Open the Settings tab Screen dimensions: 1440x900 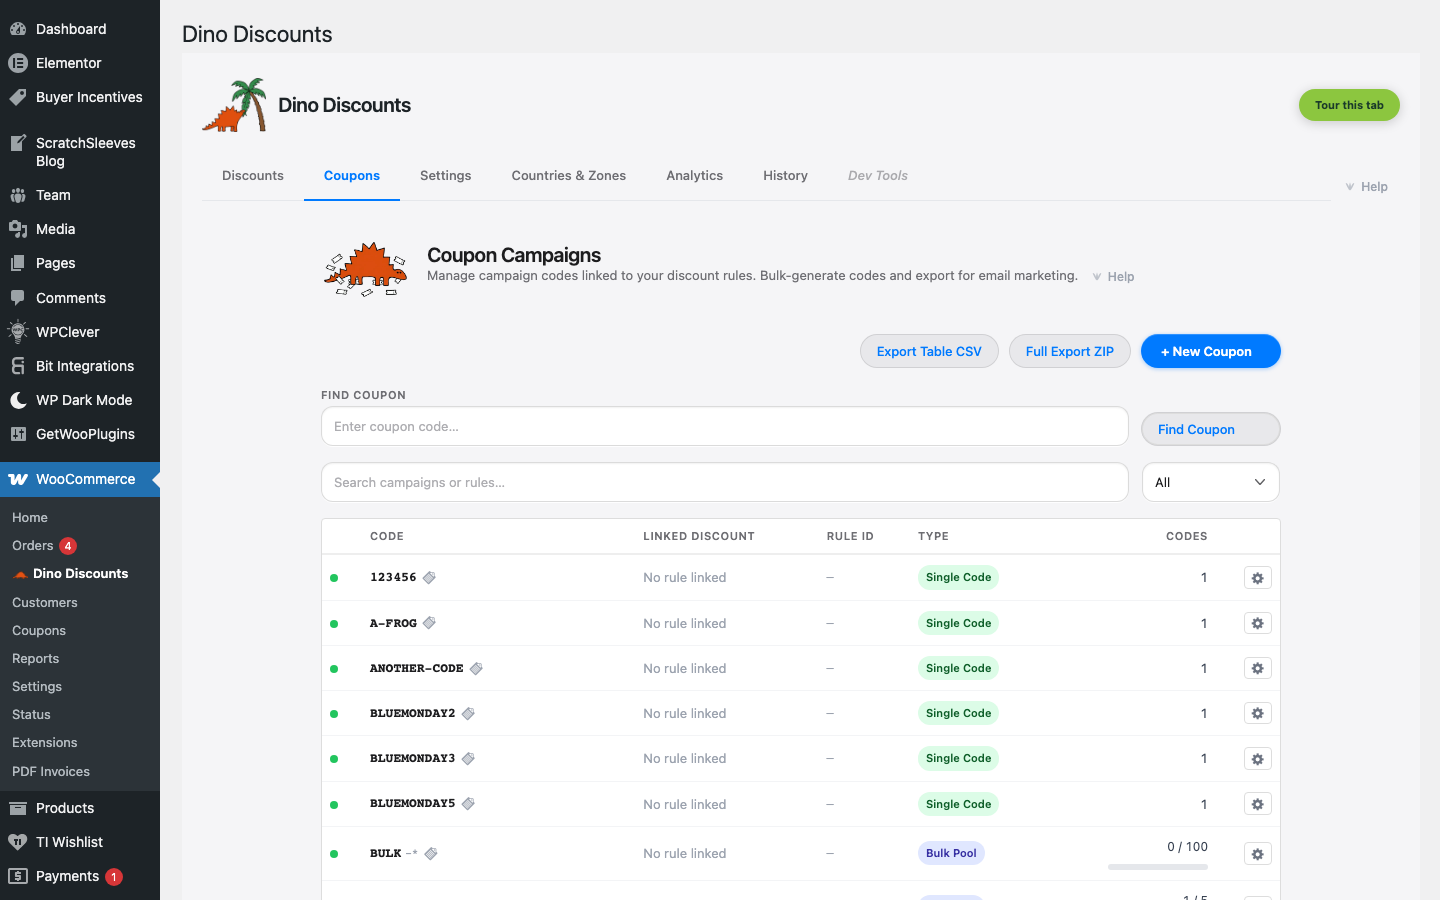(446, 176)
